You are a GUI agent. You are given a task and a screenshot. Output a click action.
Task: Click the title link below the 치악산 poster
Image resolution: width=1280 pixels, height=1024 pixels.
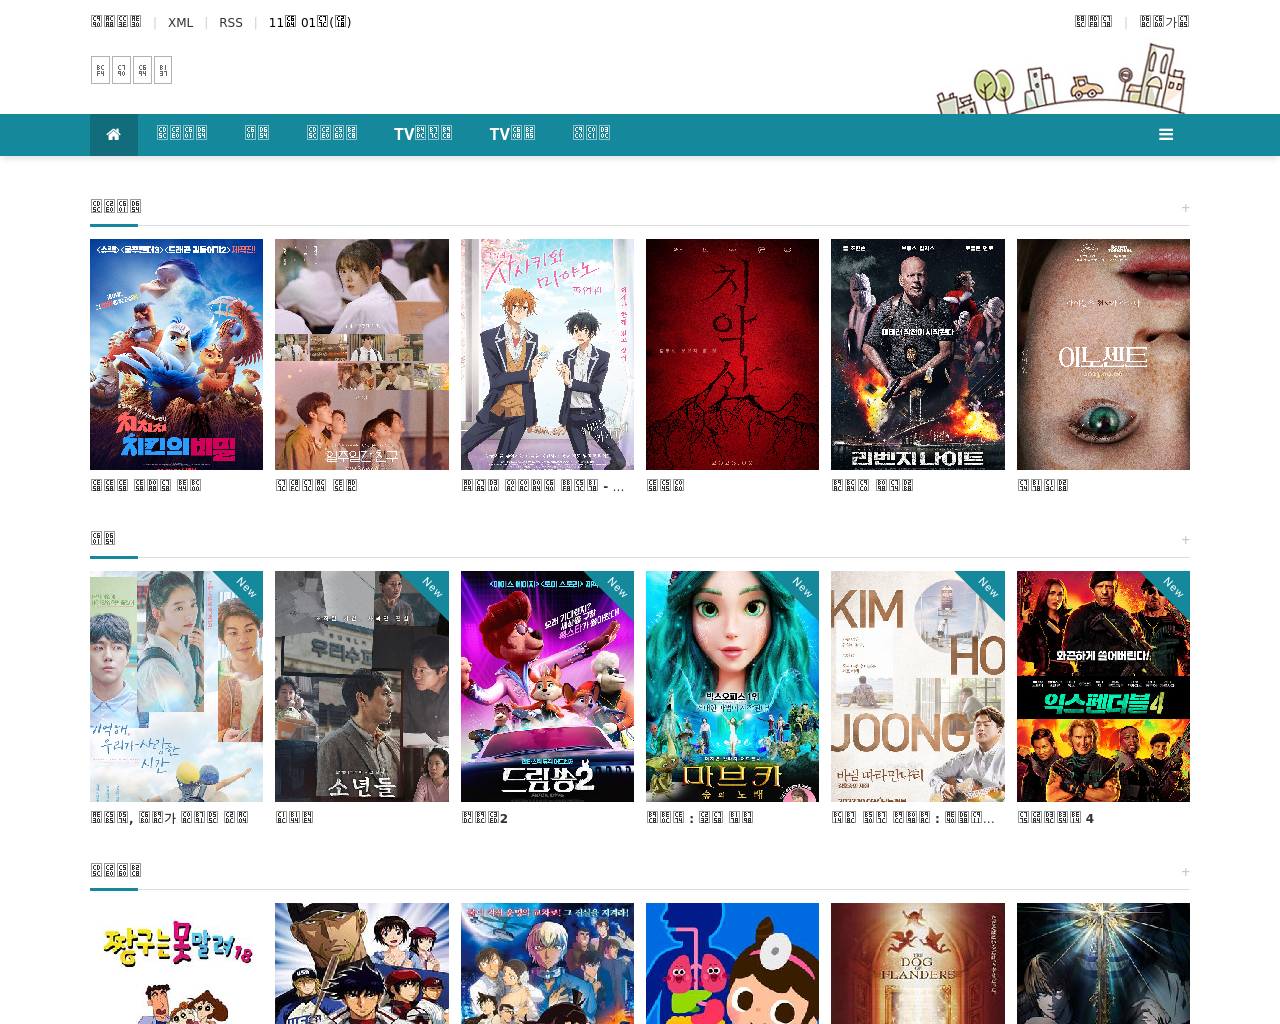665,485
